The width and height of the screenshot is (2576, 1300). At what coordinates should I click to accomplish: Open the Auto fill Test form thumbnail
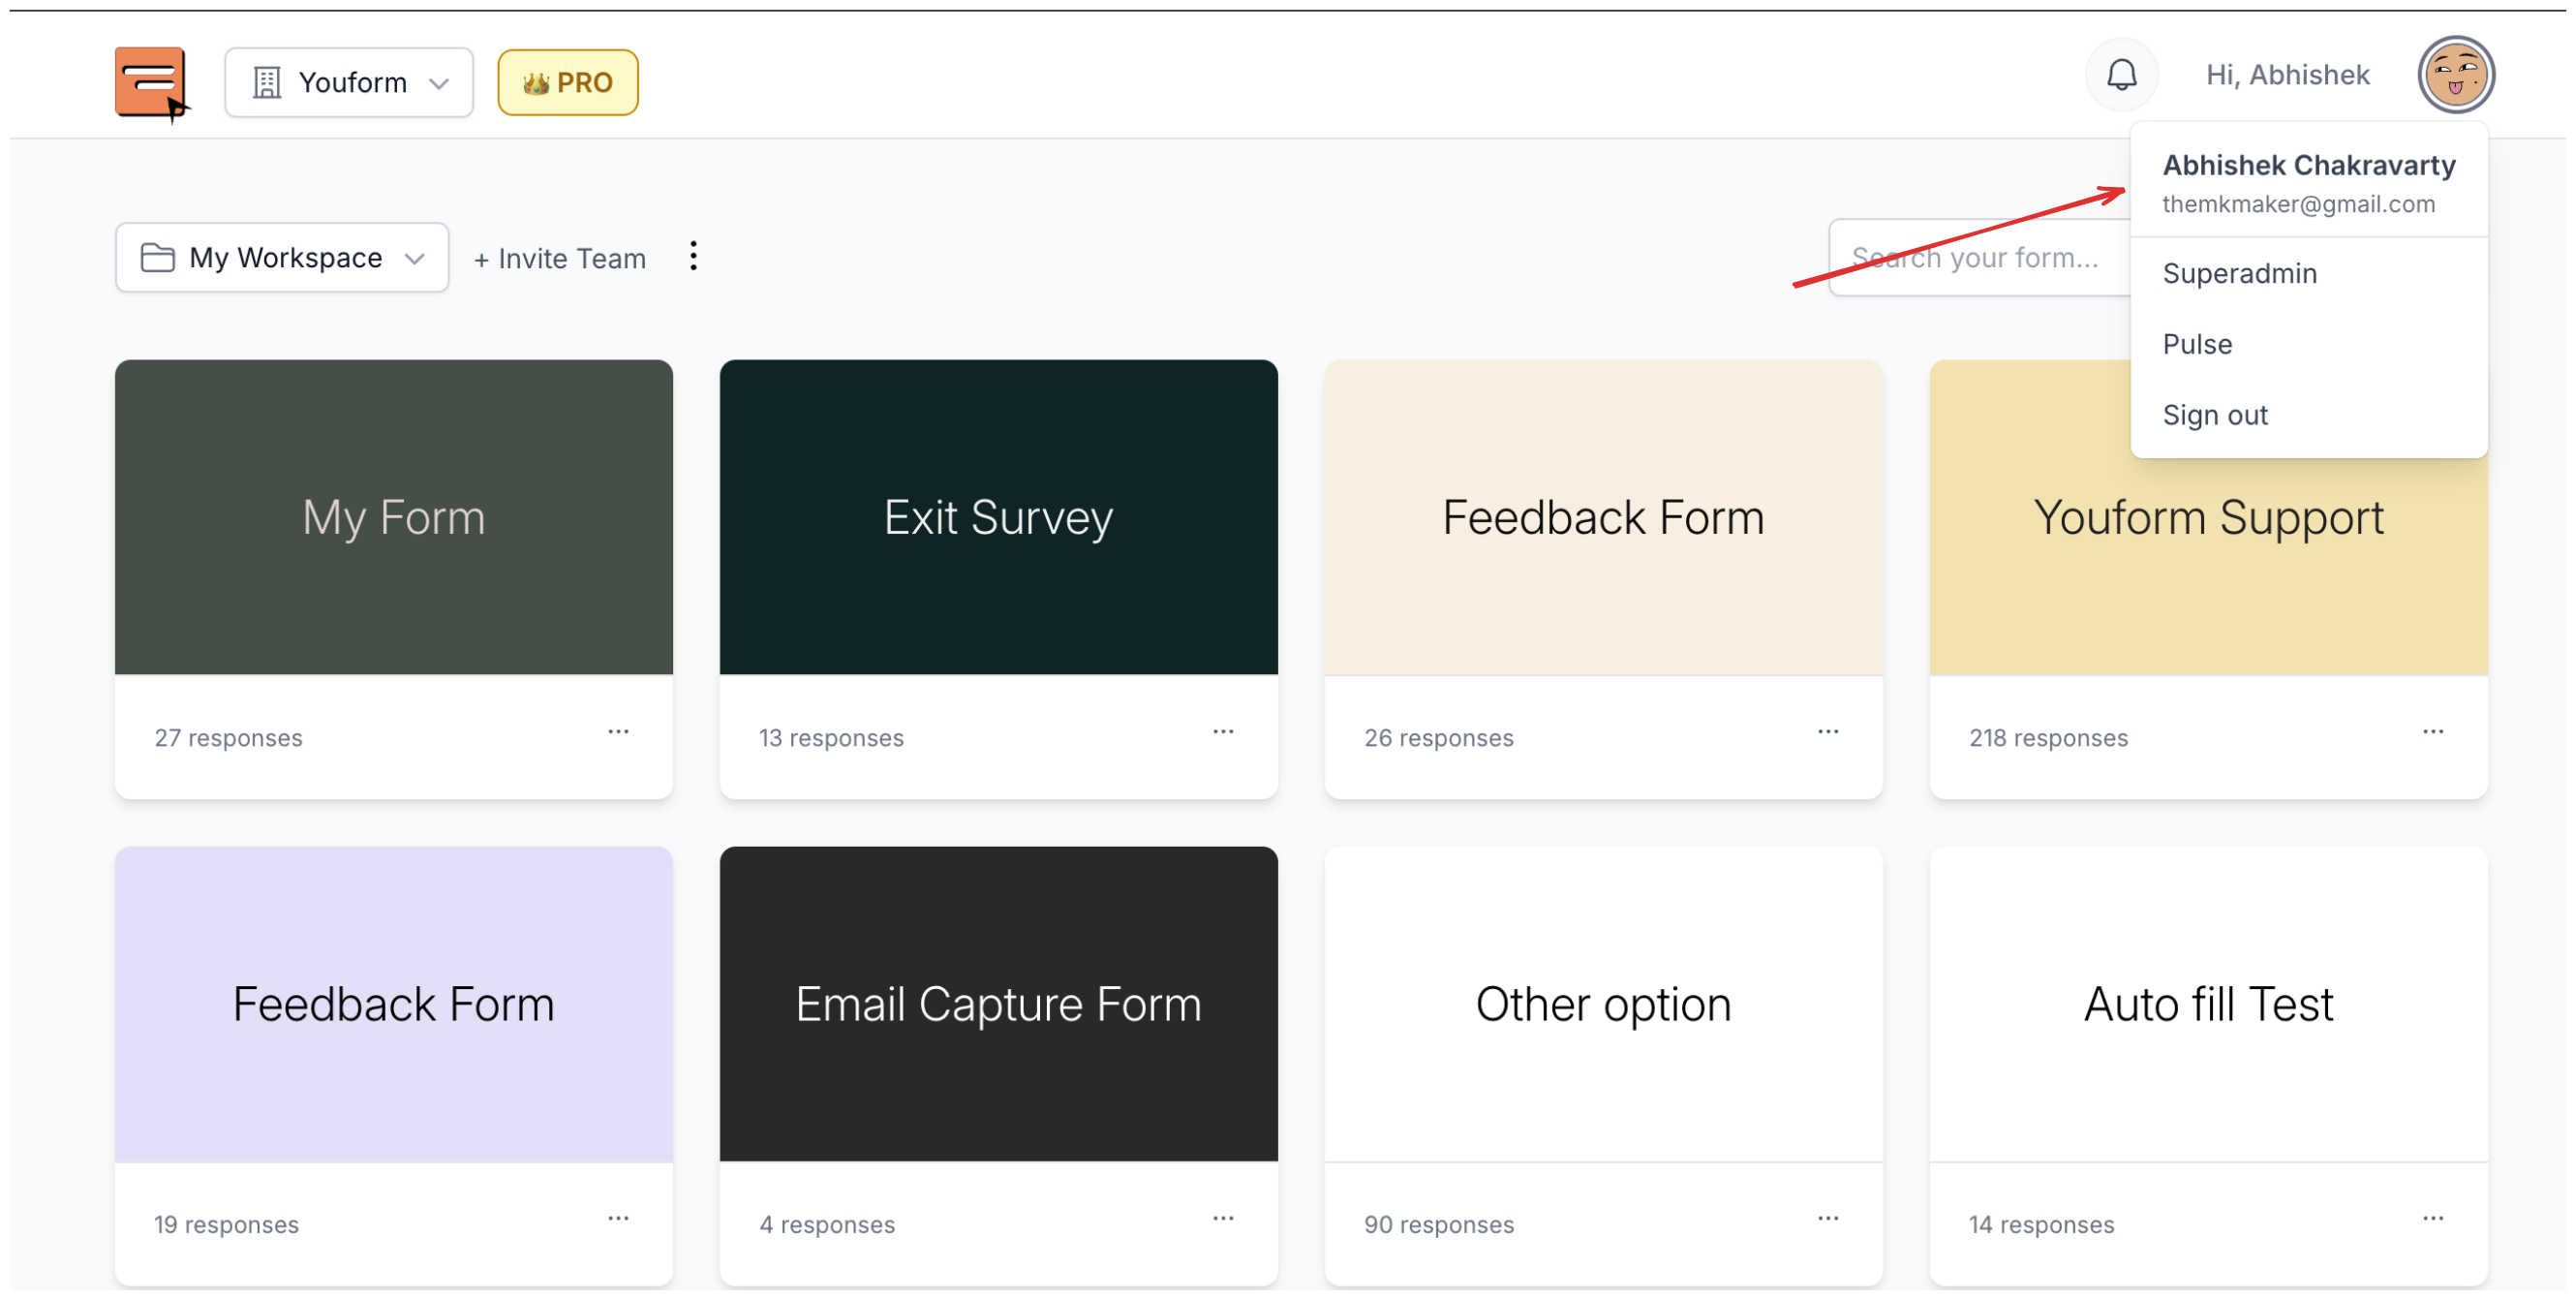click(x=2208, y=1005)
